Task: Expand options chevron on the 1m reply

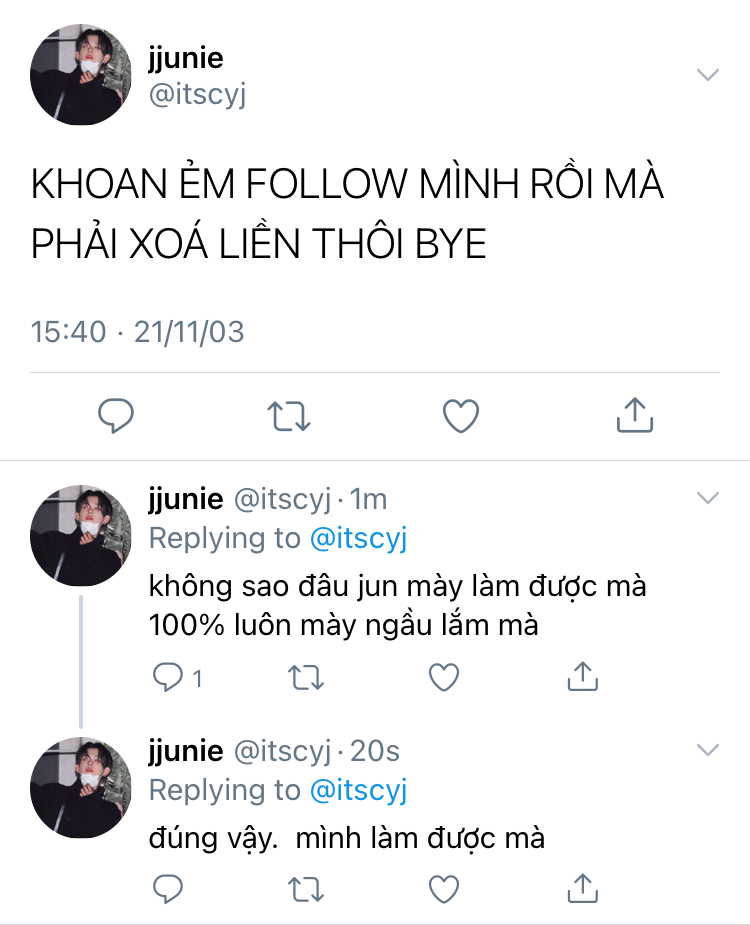Action: click(x=708, y=498)
